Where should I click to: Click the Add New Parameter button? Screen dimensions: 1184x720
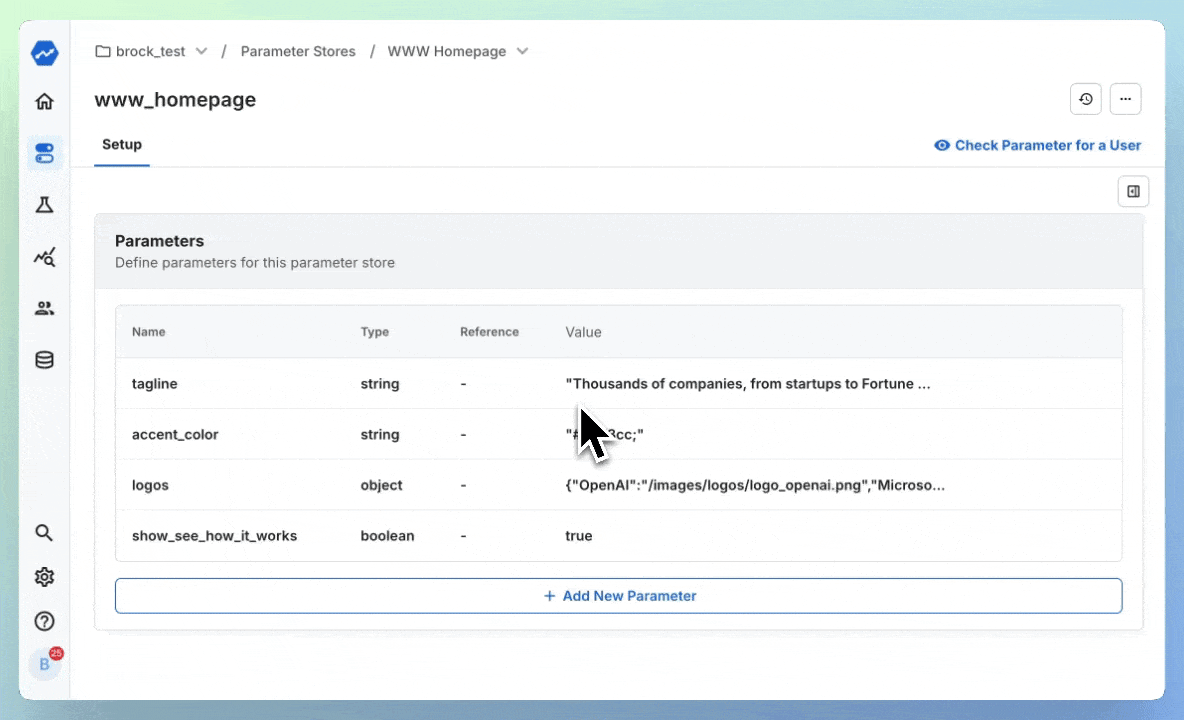619,595
